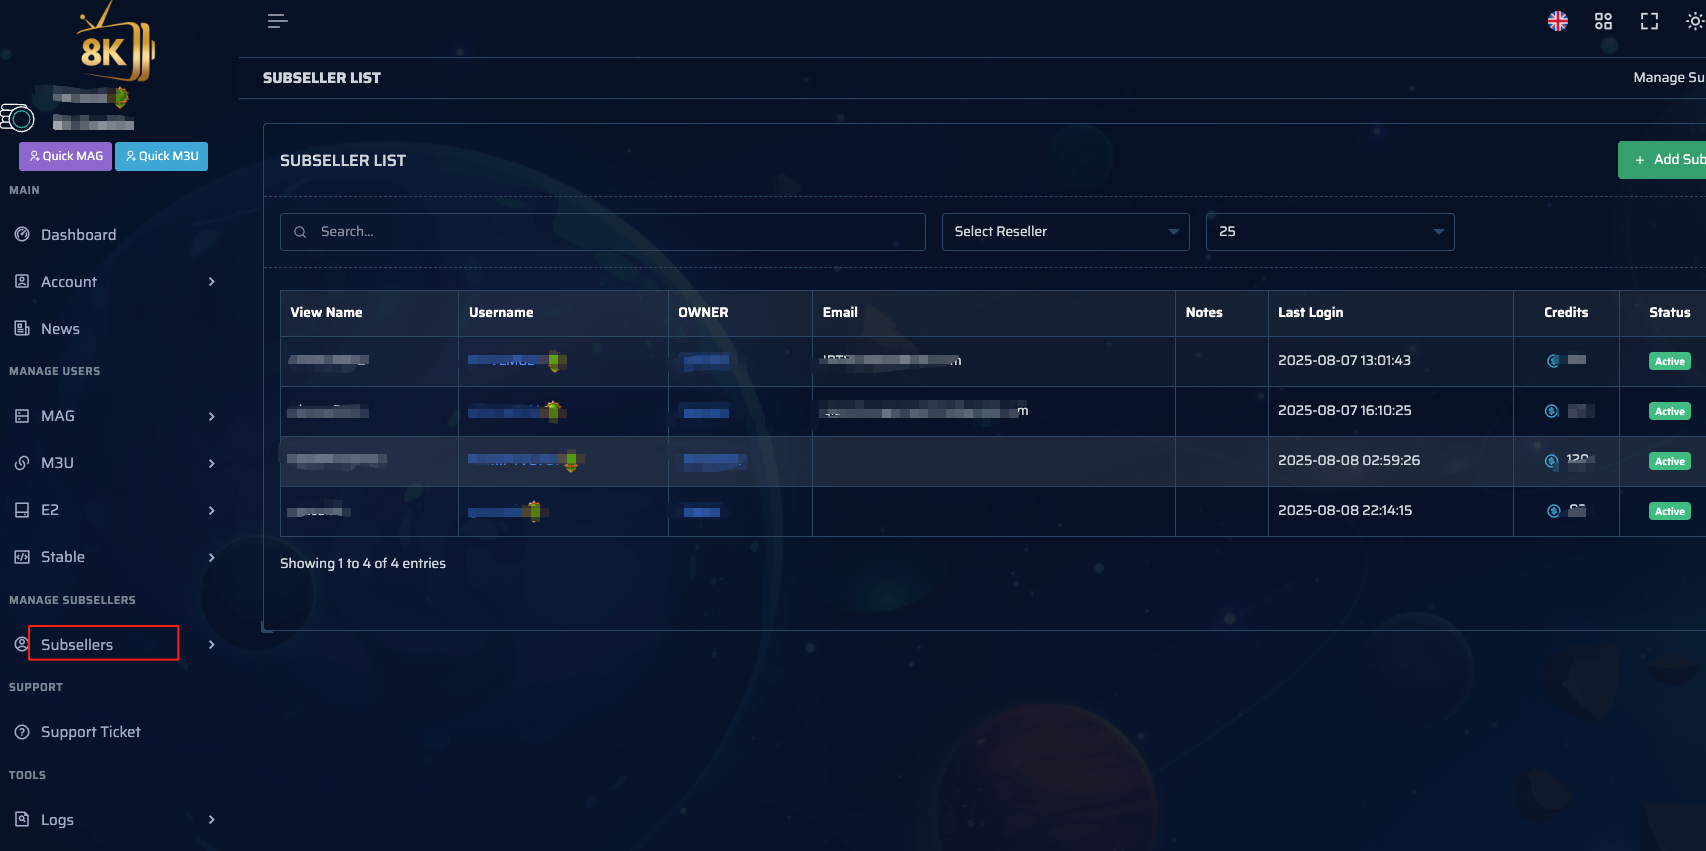Expand the Stable menu chevron

pos(211,557)
